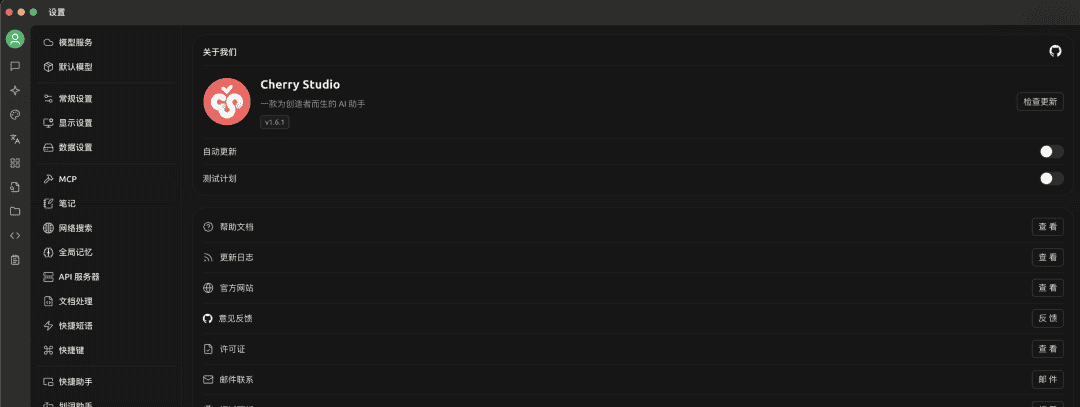This screenshot has height=407, width=1080.
Task: Click the user avatar icon
Action: (x=15, y=40)
